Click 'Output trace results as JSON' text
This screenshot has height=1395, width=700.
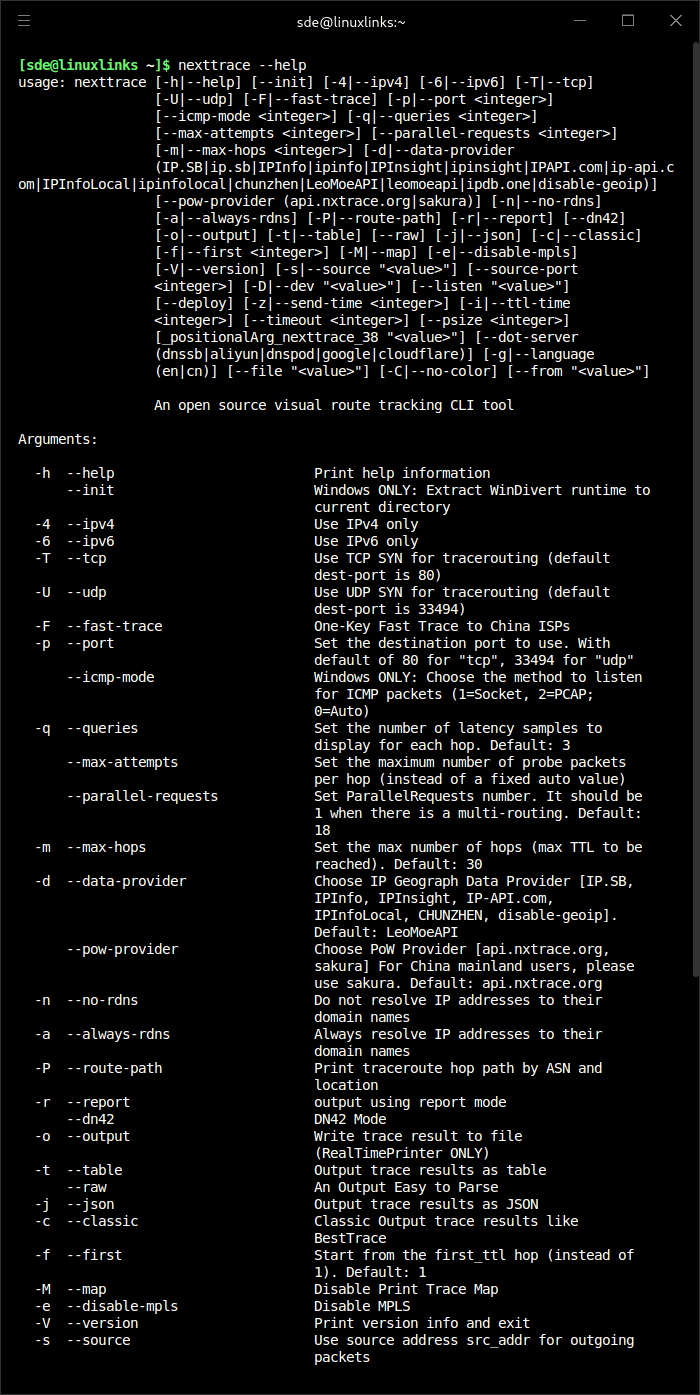click(x=426, y=1204)
